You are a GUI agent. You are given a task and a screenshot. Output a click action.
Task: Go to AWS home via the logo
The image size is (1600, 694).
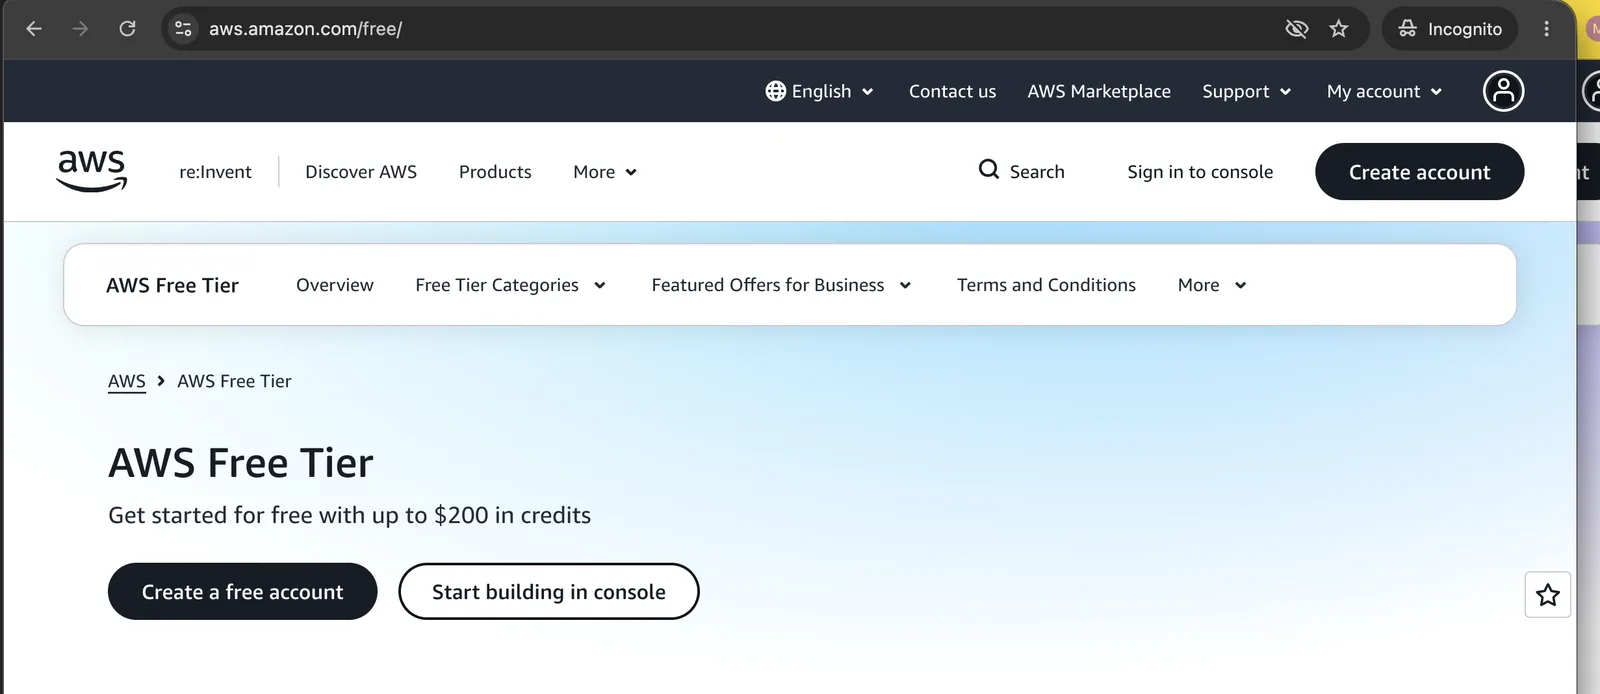pyautogui.click(x=92, y=171)
